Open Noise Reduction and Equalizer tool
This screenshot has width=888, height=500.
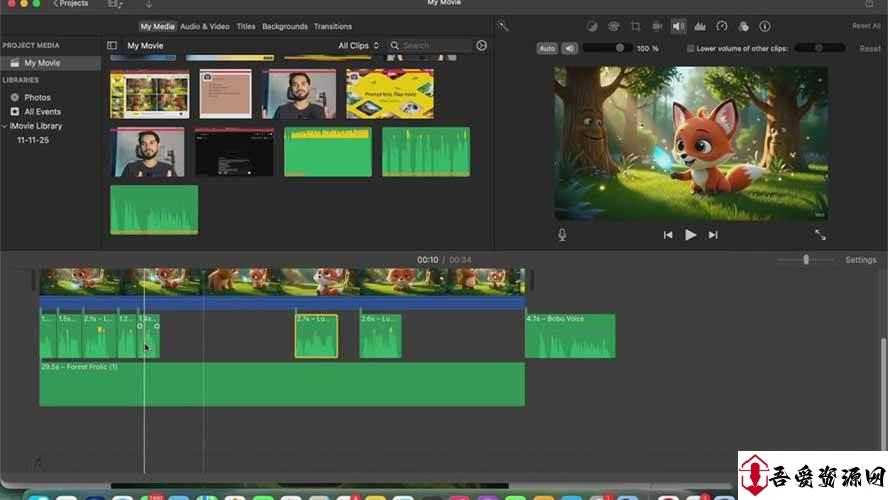pos(700,26)
